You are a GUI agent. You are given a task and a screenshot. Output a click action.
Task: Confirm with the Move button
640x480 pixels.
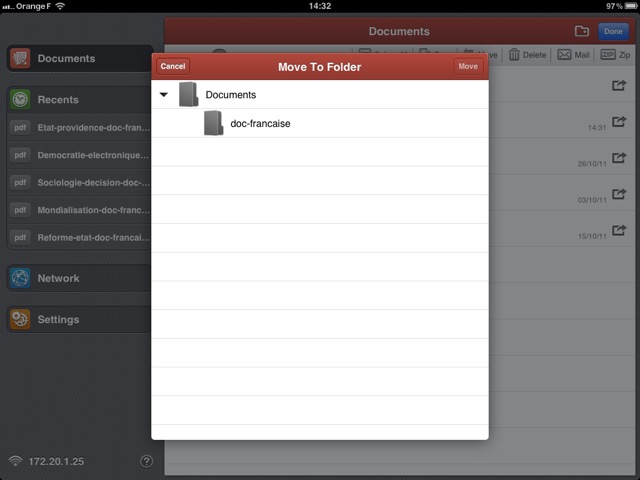click(467, 67)
